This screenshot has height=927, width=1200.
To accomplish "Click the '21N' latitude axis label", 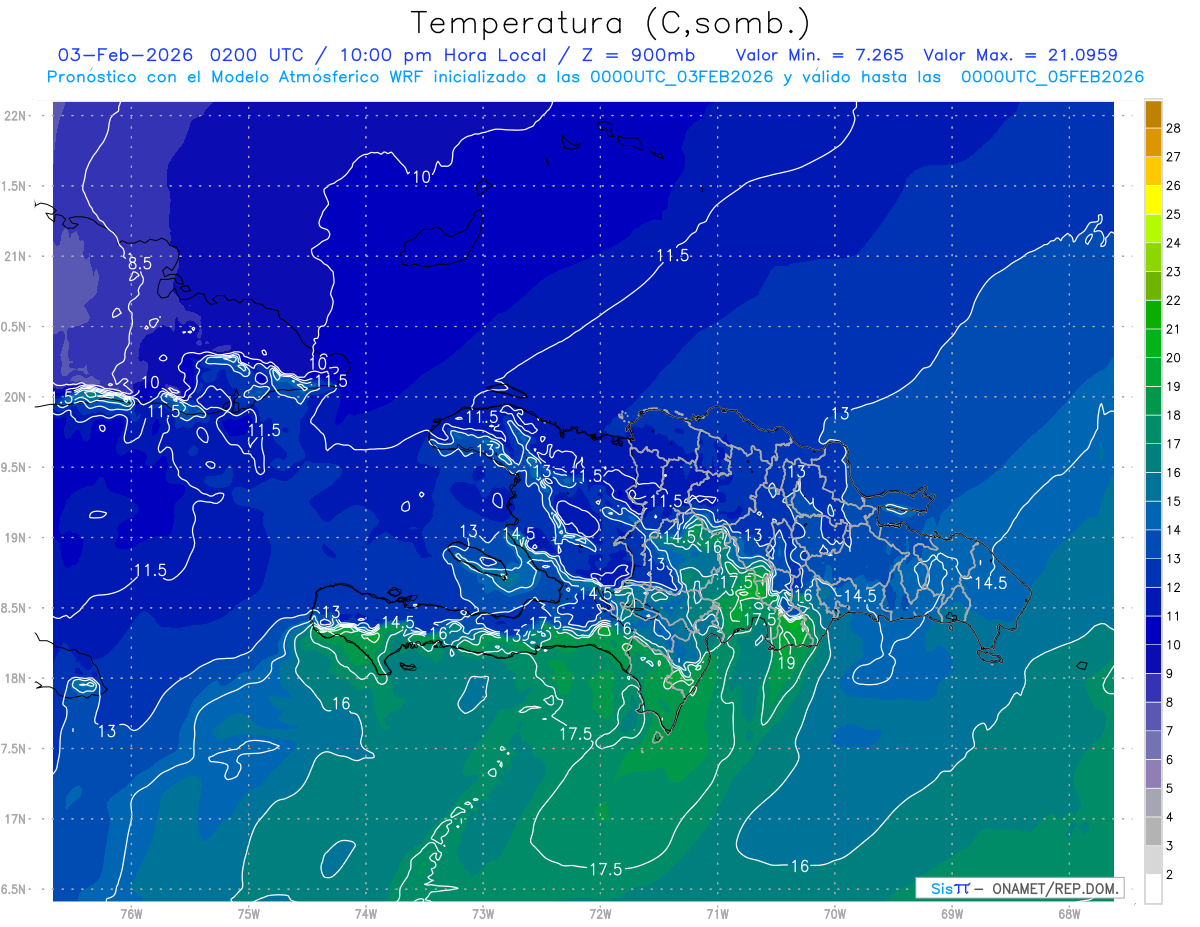I will [16, 256].
